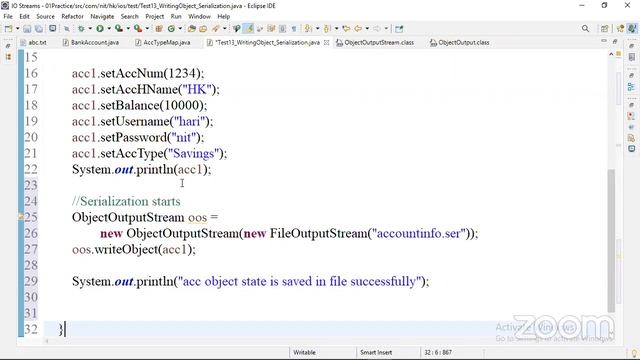
Task: Switch to Java EE perspective icon
Action: tap(620, 29)
